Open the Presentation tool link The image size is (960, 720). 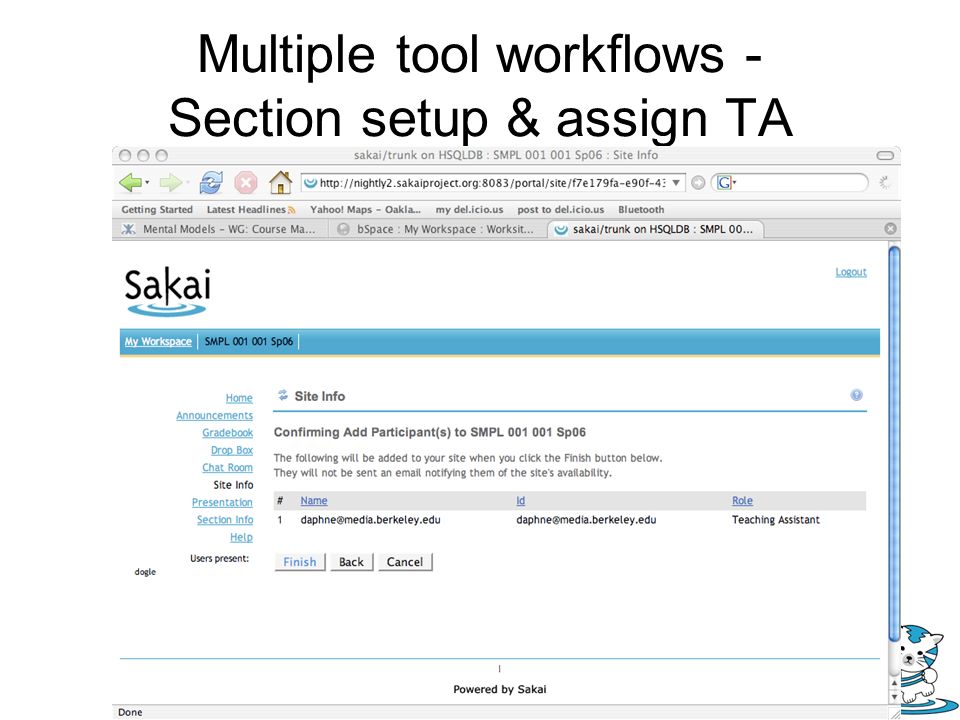[222, 502]
